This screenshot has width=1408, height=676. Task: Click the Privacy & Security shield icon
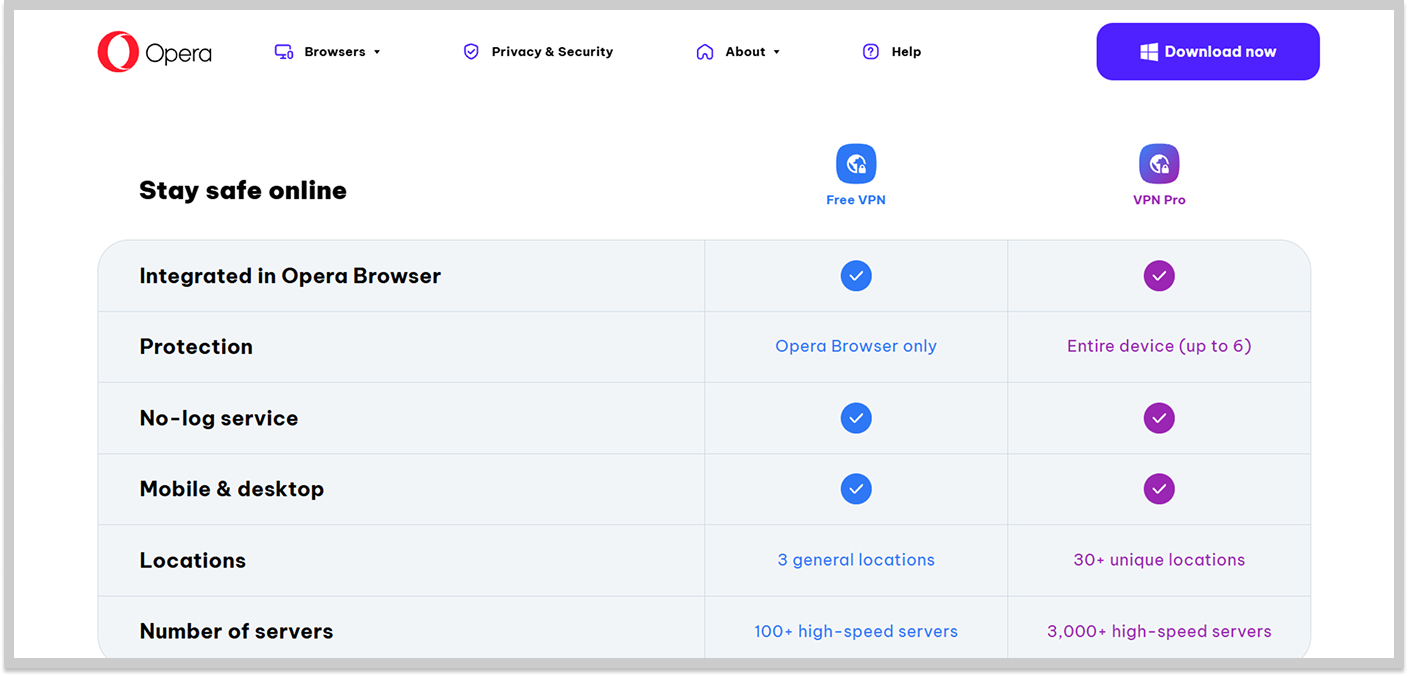(x=471, y=51)
